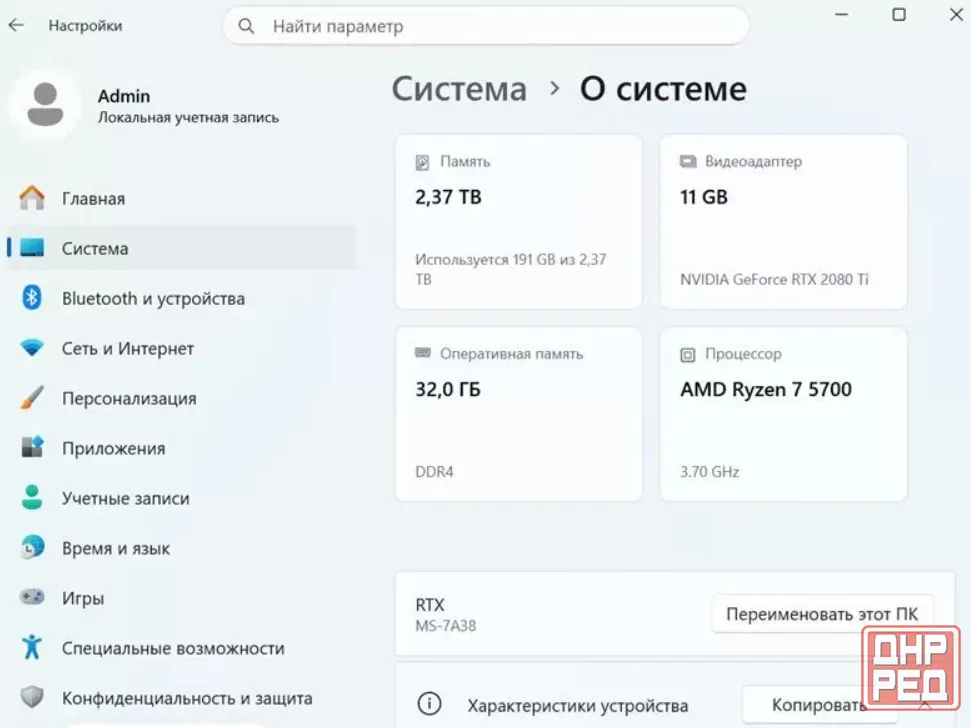The image size is (971, 728).
Task: Open the Процессор AMD Ryzen card
Action: click(783, 414)
